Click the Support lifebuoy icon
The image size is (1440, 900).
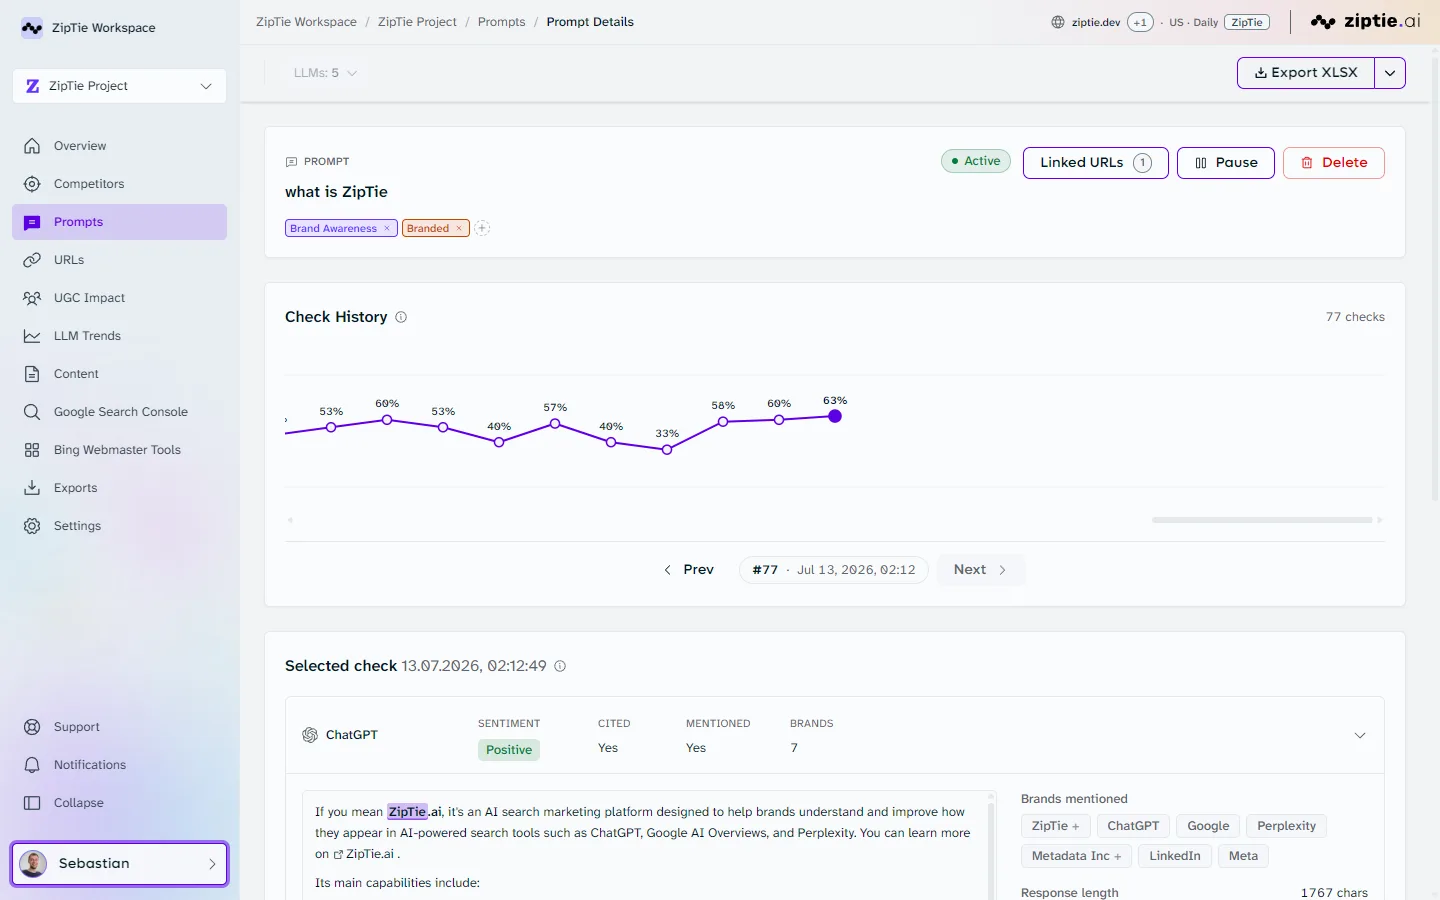[32, 727]
